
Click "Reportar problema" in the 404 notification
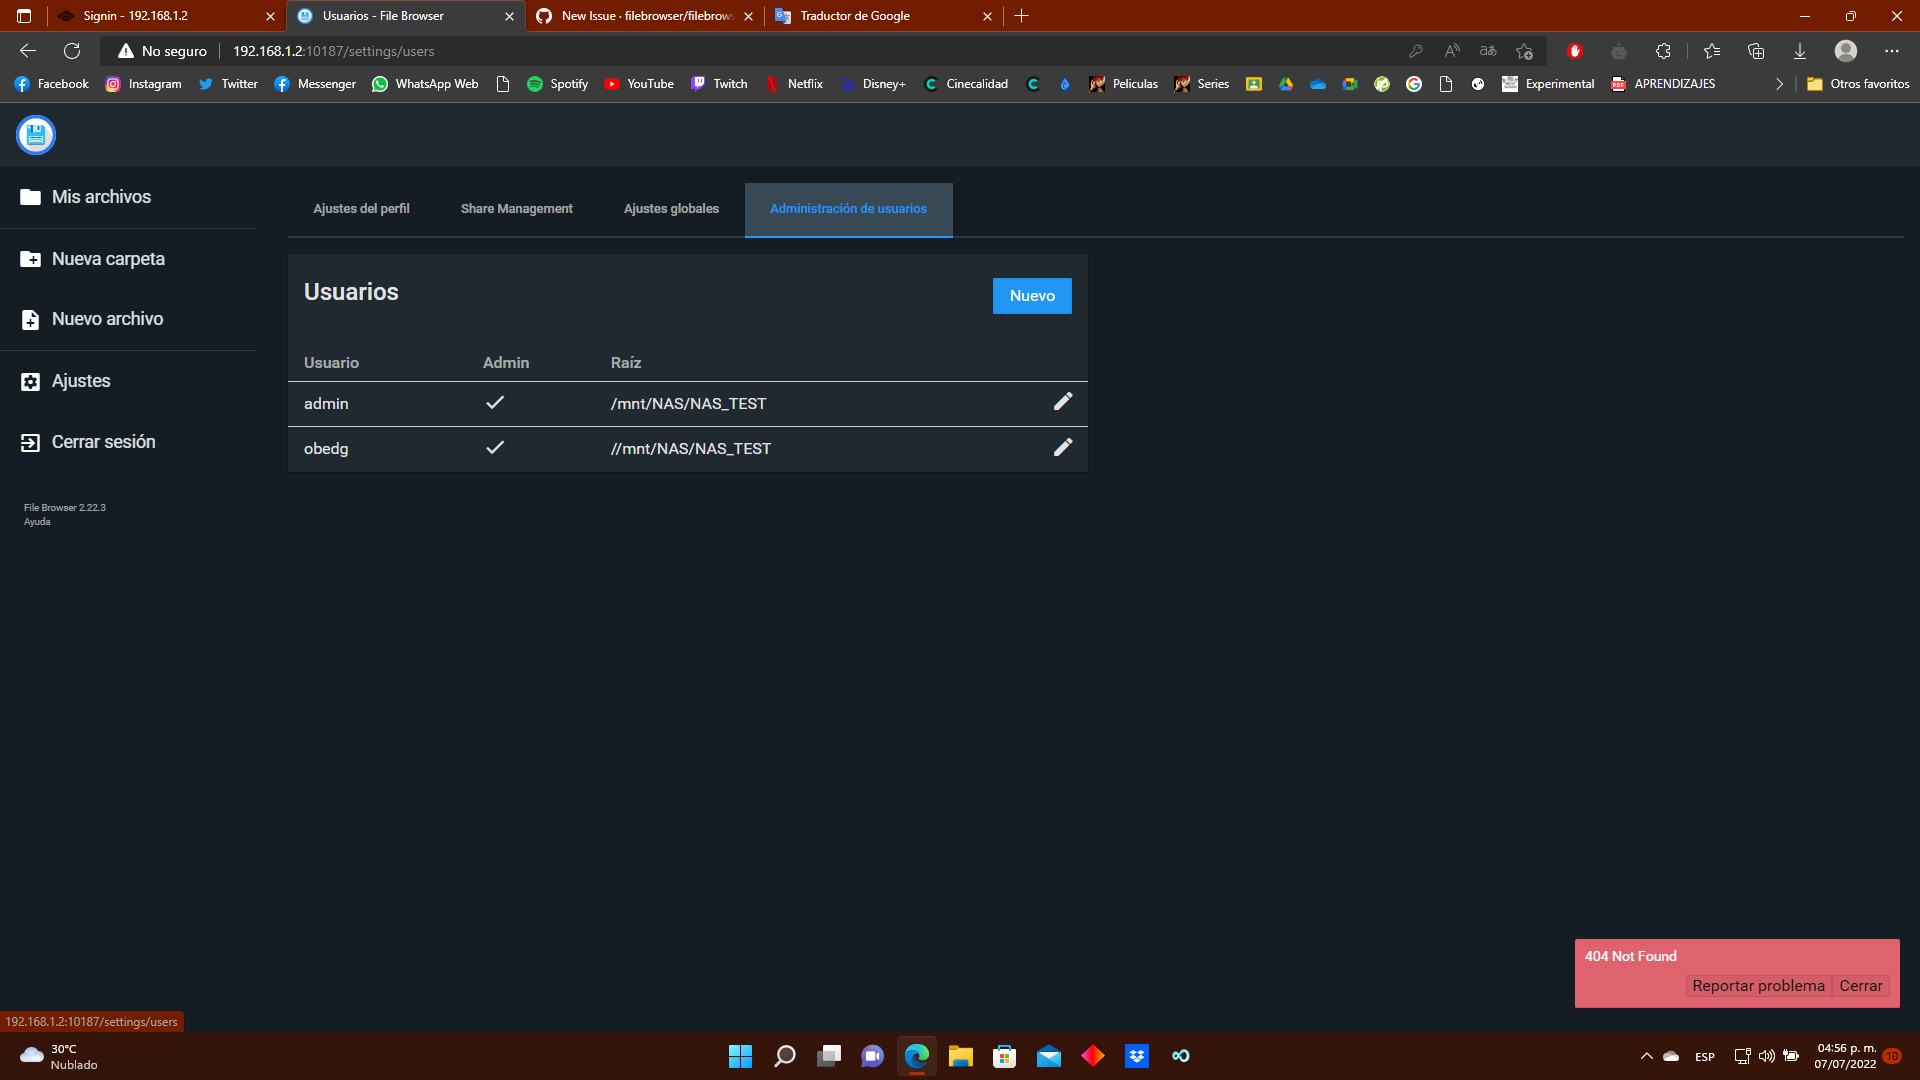click(1758, 985)
